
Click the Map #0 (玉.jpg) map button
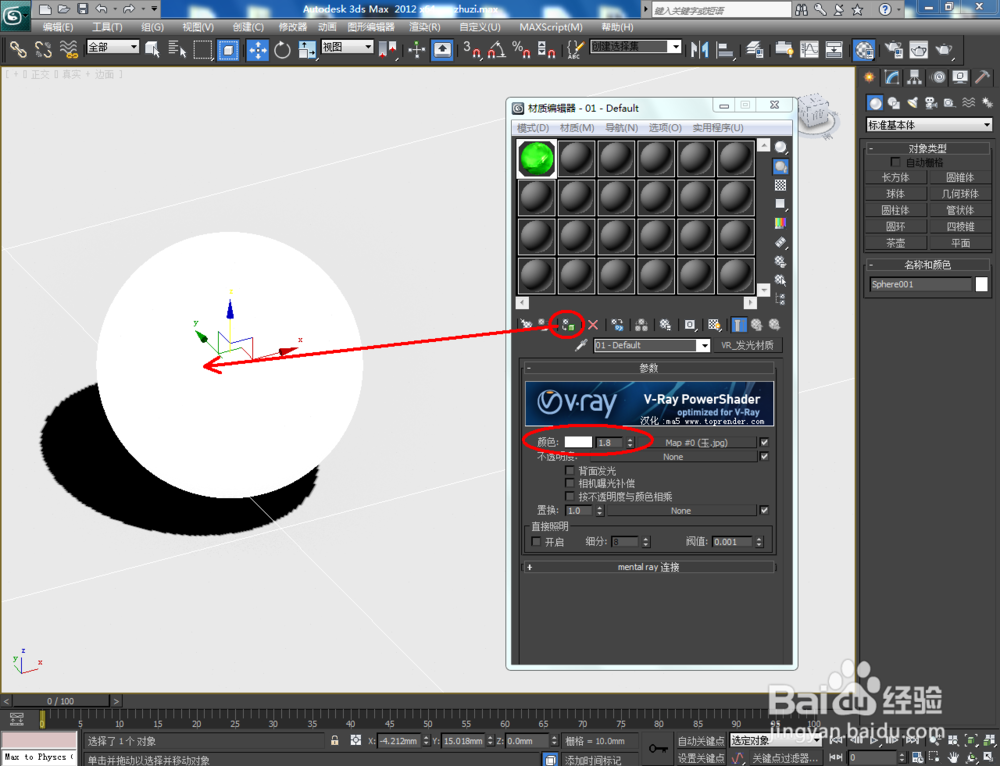(696, 442)
